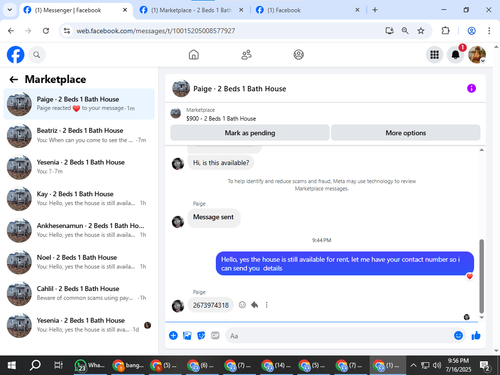The width and height of the screenshot is (500, 375).
Task: Click the Mark as pending button
Action: click(x=250, y=133)
